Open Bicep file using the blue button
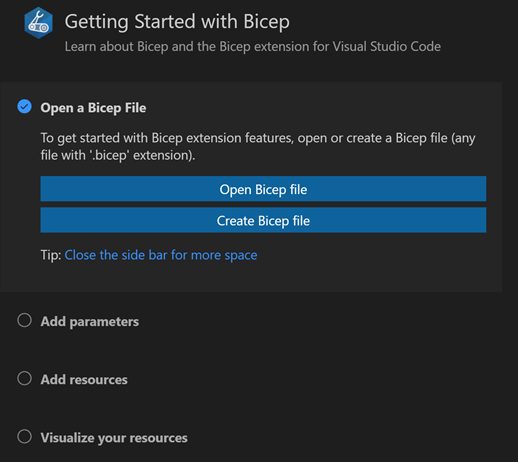The image size is (518, 462). click(x=263, y=189)
